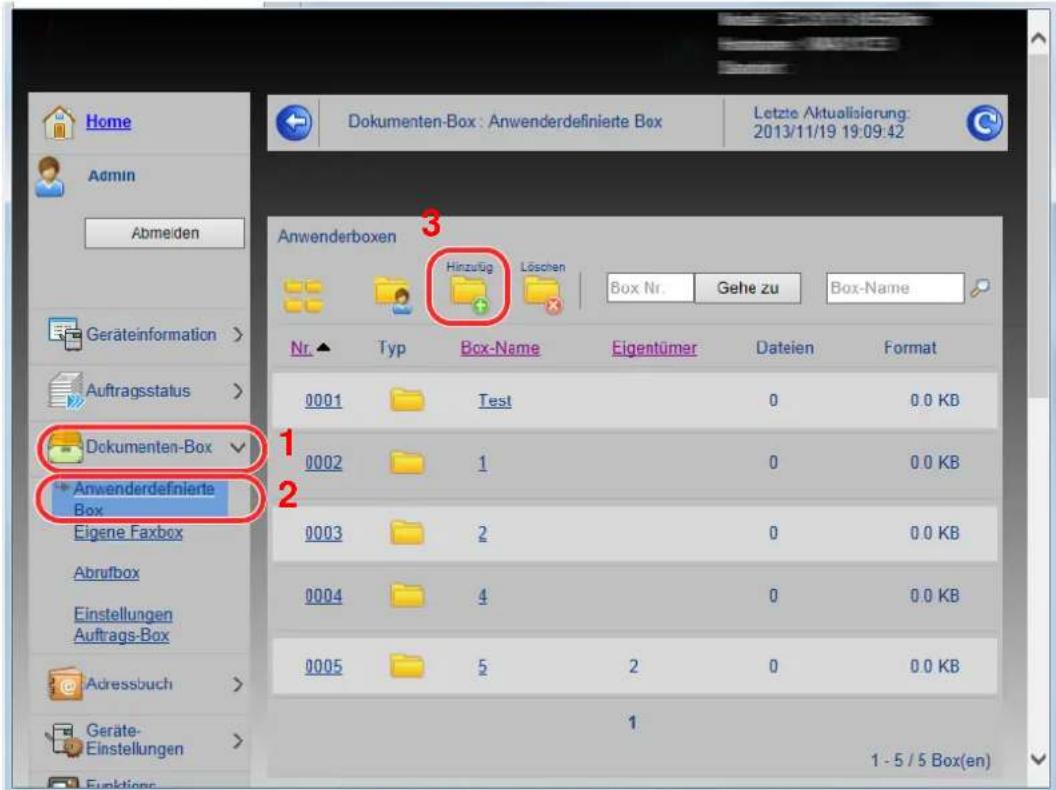This screenshot has height=790, width=1056.
Task: Click folder icon in row 0003
Action: click(x=407, y=532)
